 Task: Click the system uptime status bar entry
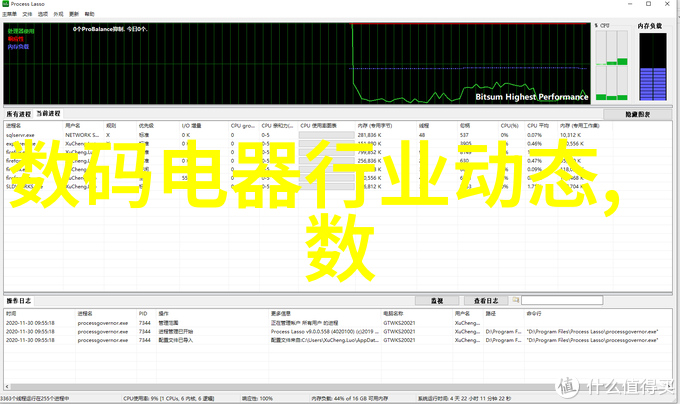coord(464,398)
